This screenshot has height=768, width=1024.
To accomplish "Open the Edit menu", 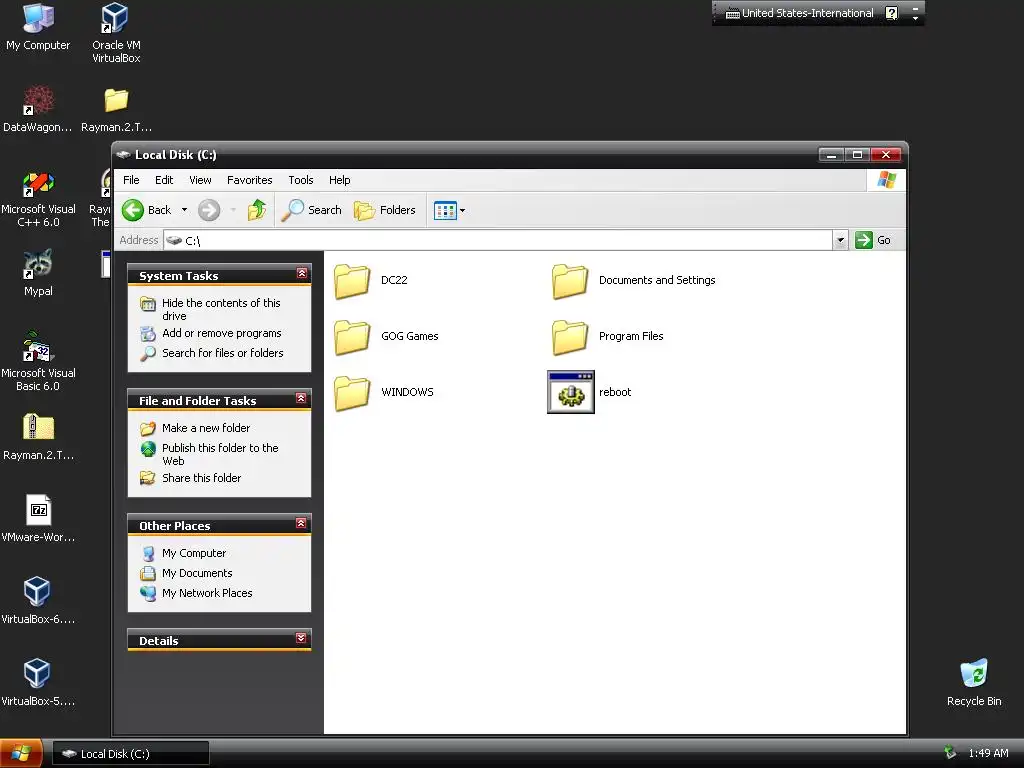I will (164, 180).
